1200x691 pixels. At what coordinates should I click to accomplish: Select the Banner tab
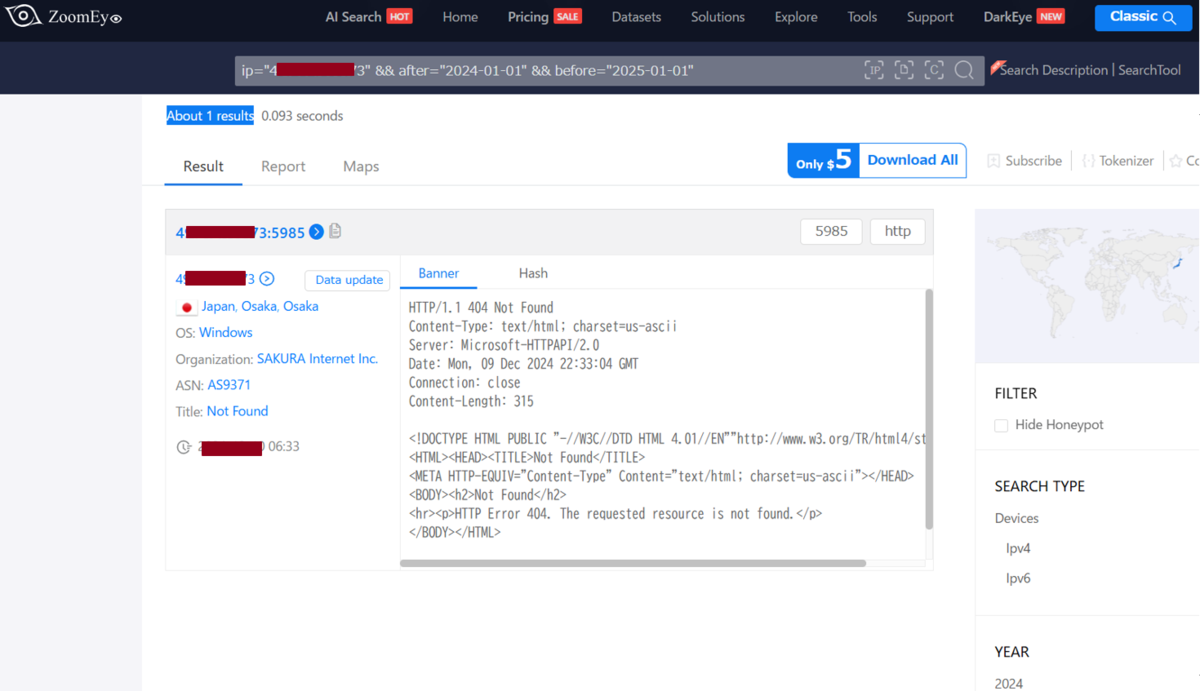pos(438,273)
